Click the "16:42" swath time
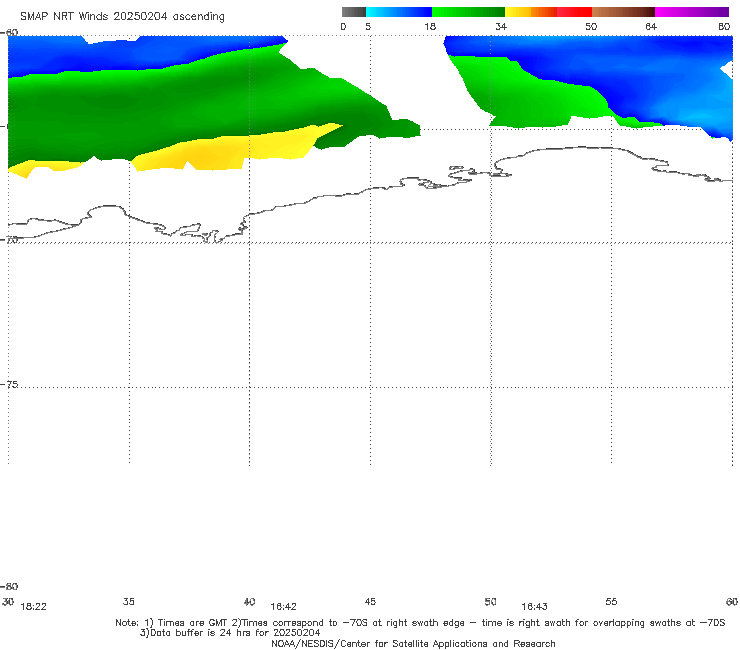 [x=283, y=607]
